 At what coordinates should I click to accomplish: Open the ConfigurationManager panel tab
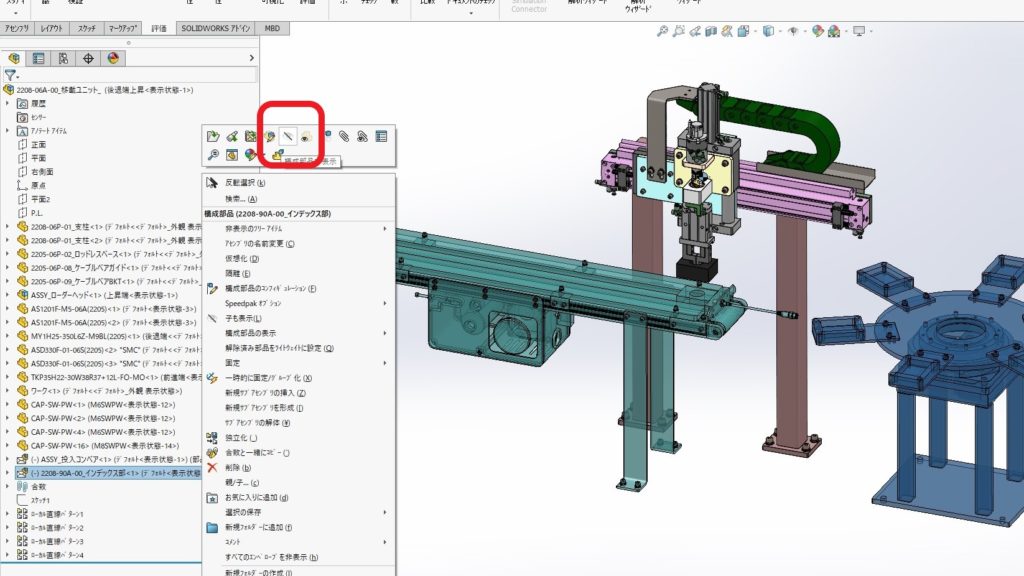pos(64,58)
